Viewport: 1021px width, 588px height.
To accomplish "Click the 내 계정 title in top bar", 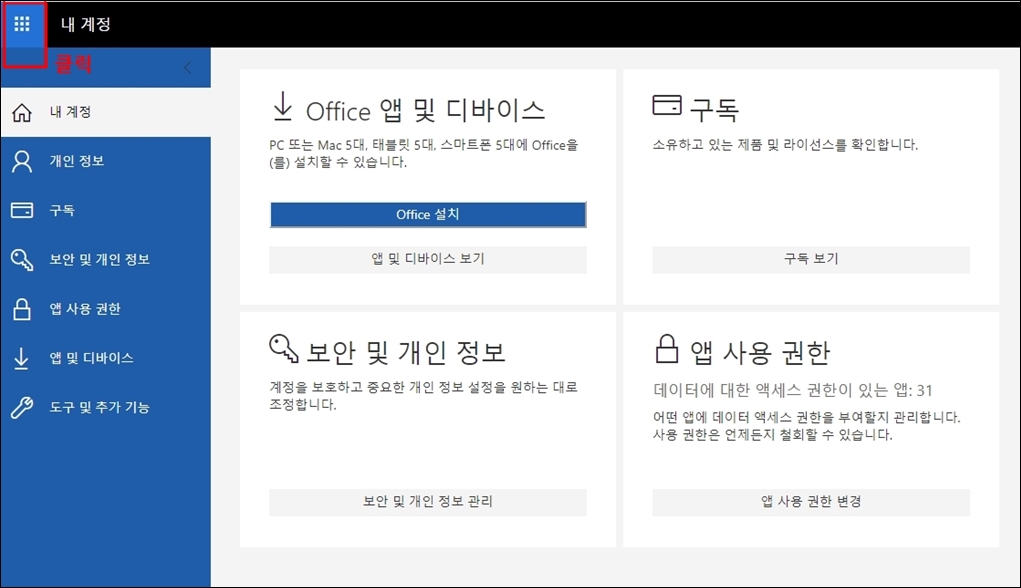I will [86, 24].
